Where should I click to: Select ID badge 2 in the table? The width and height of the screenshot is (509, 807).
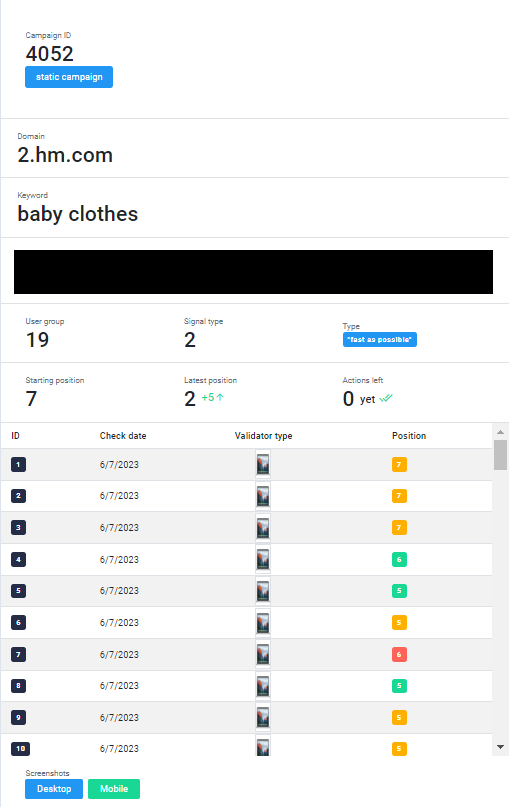[19, 496]
